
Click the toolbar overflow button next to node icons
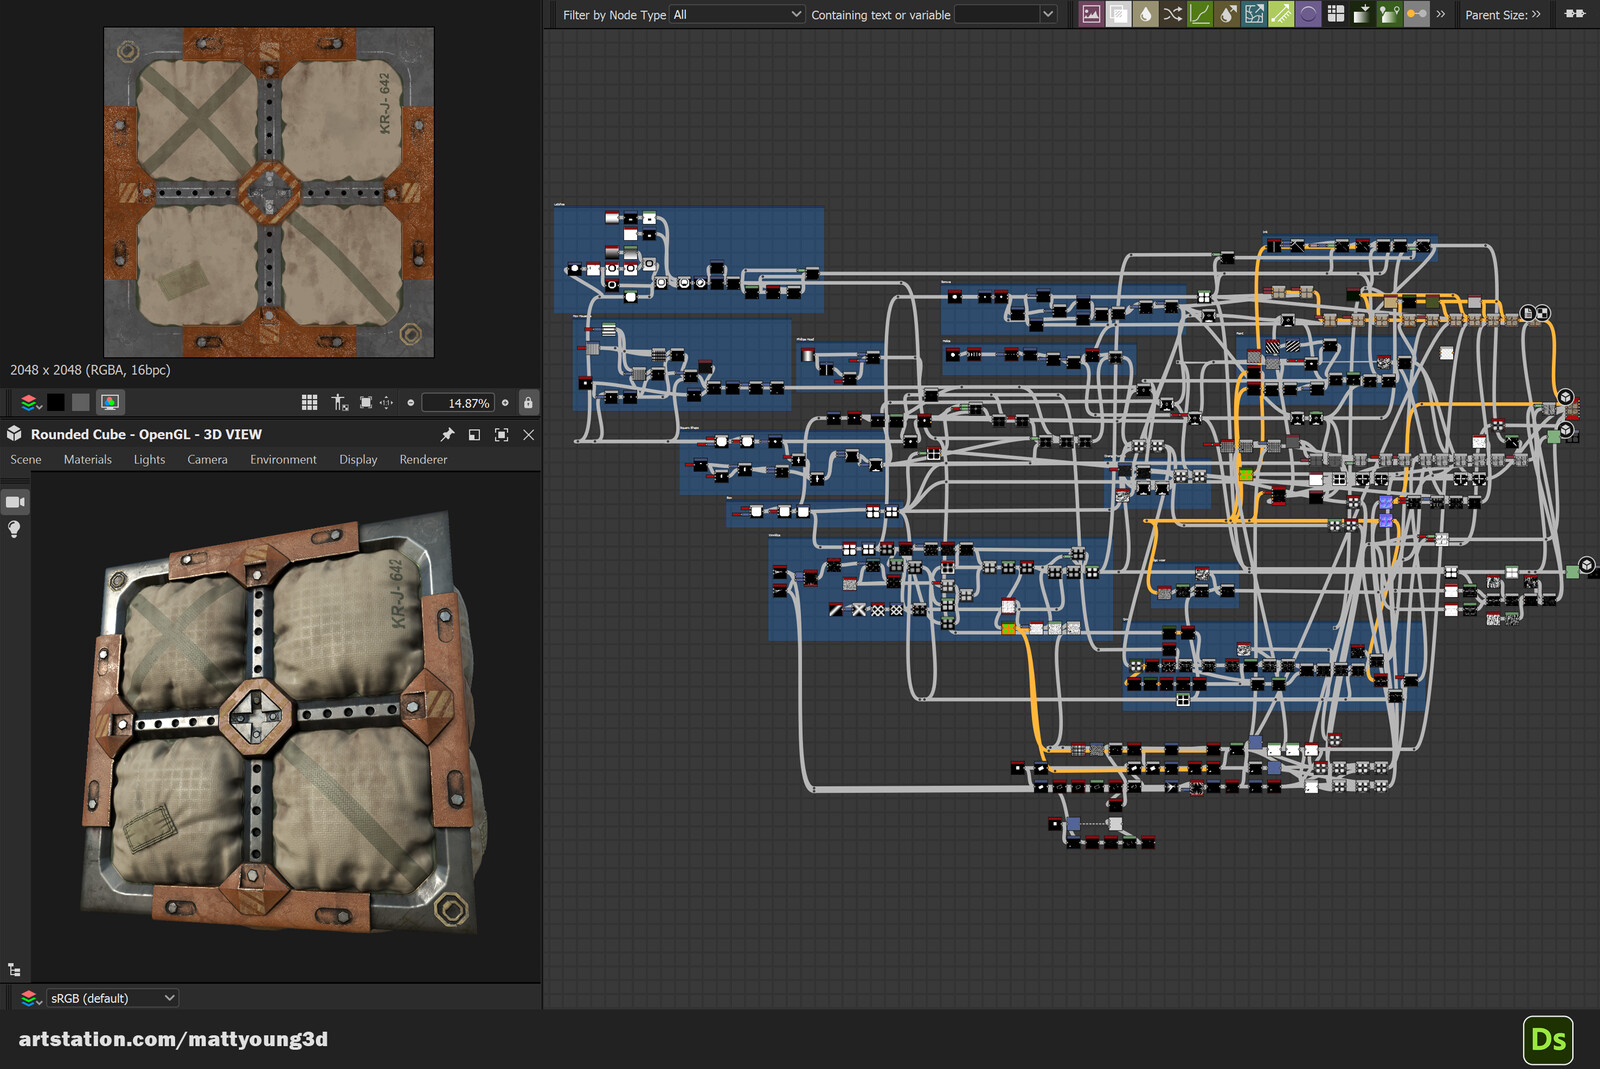[1441, 14]
